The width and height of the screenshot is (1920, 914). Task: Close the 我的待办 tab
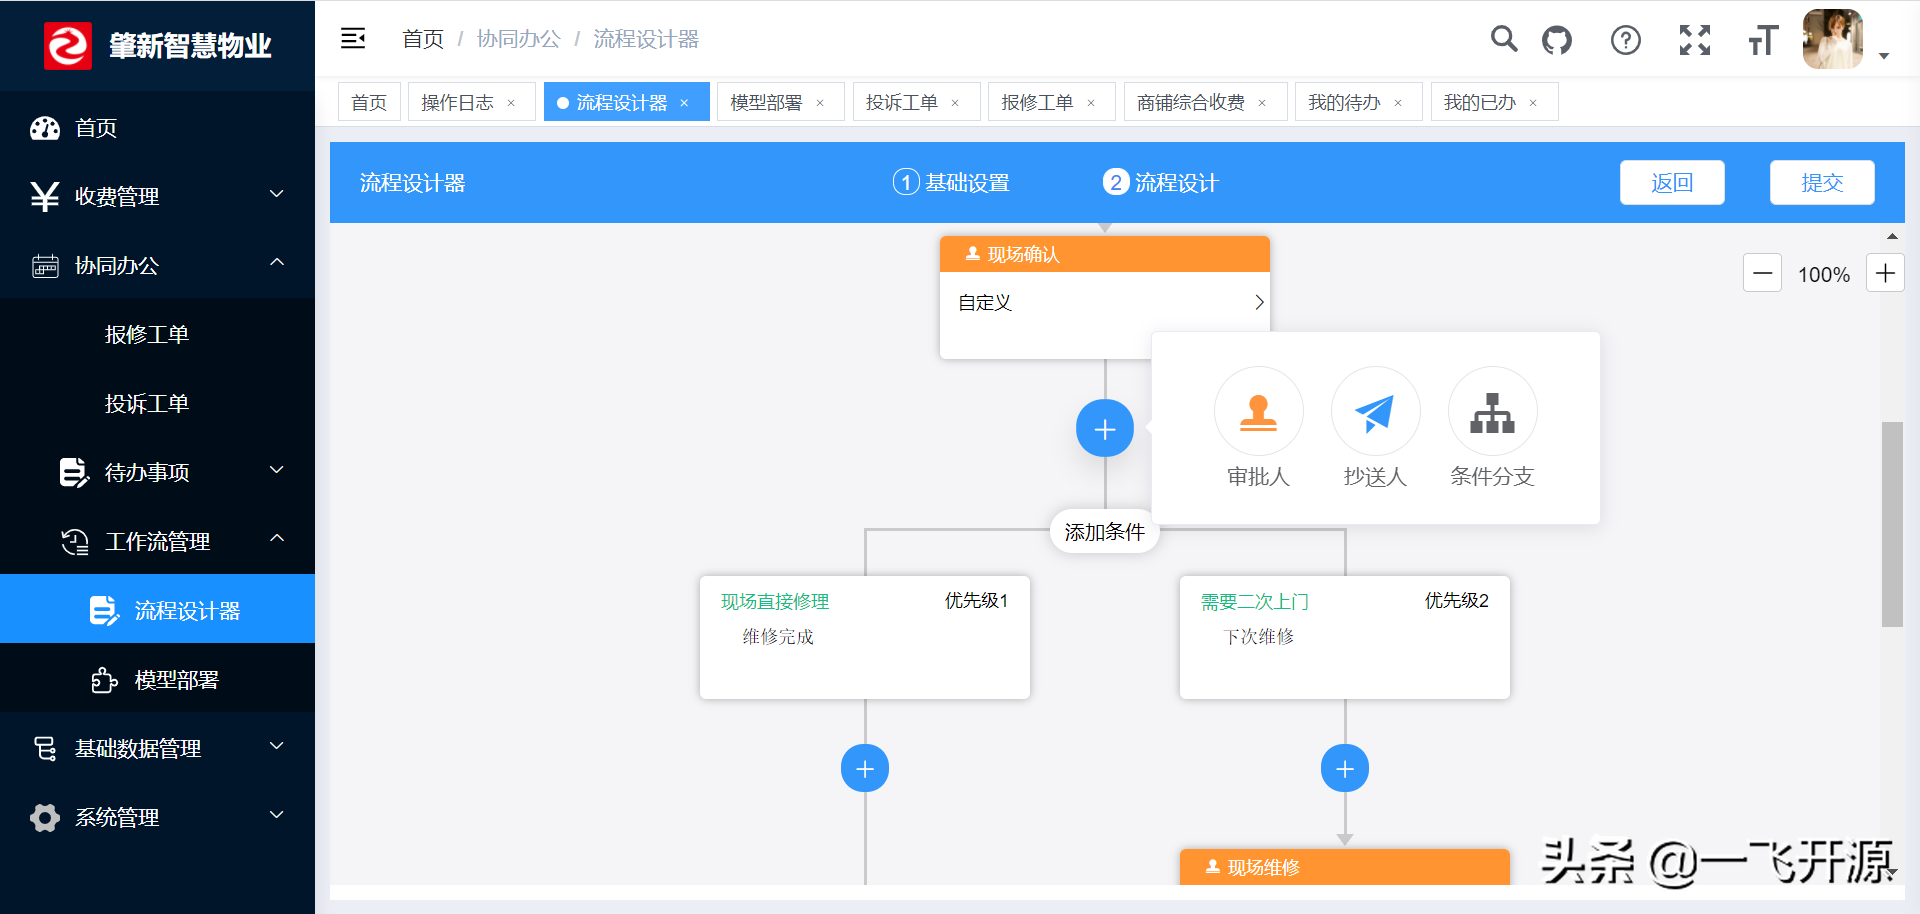[x=1398, y=103]
